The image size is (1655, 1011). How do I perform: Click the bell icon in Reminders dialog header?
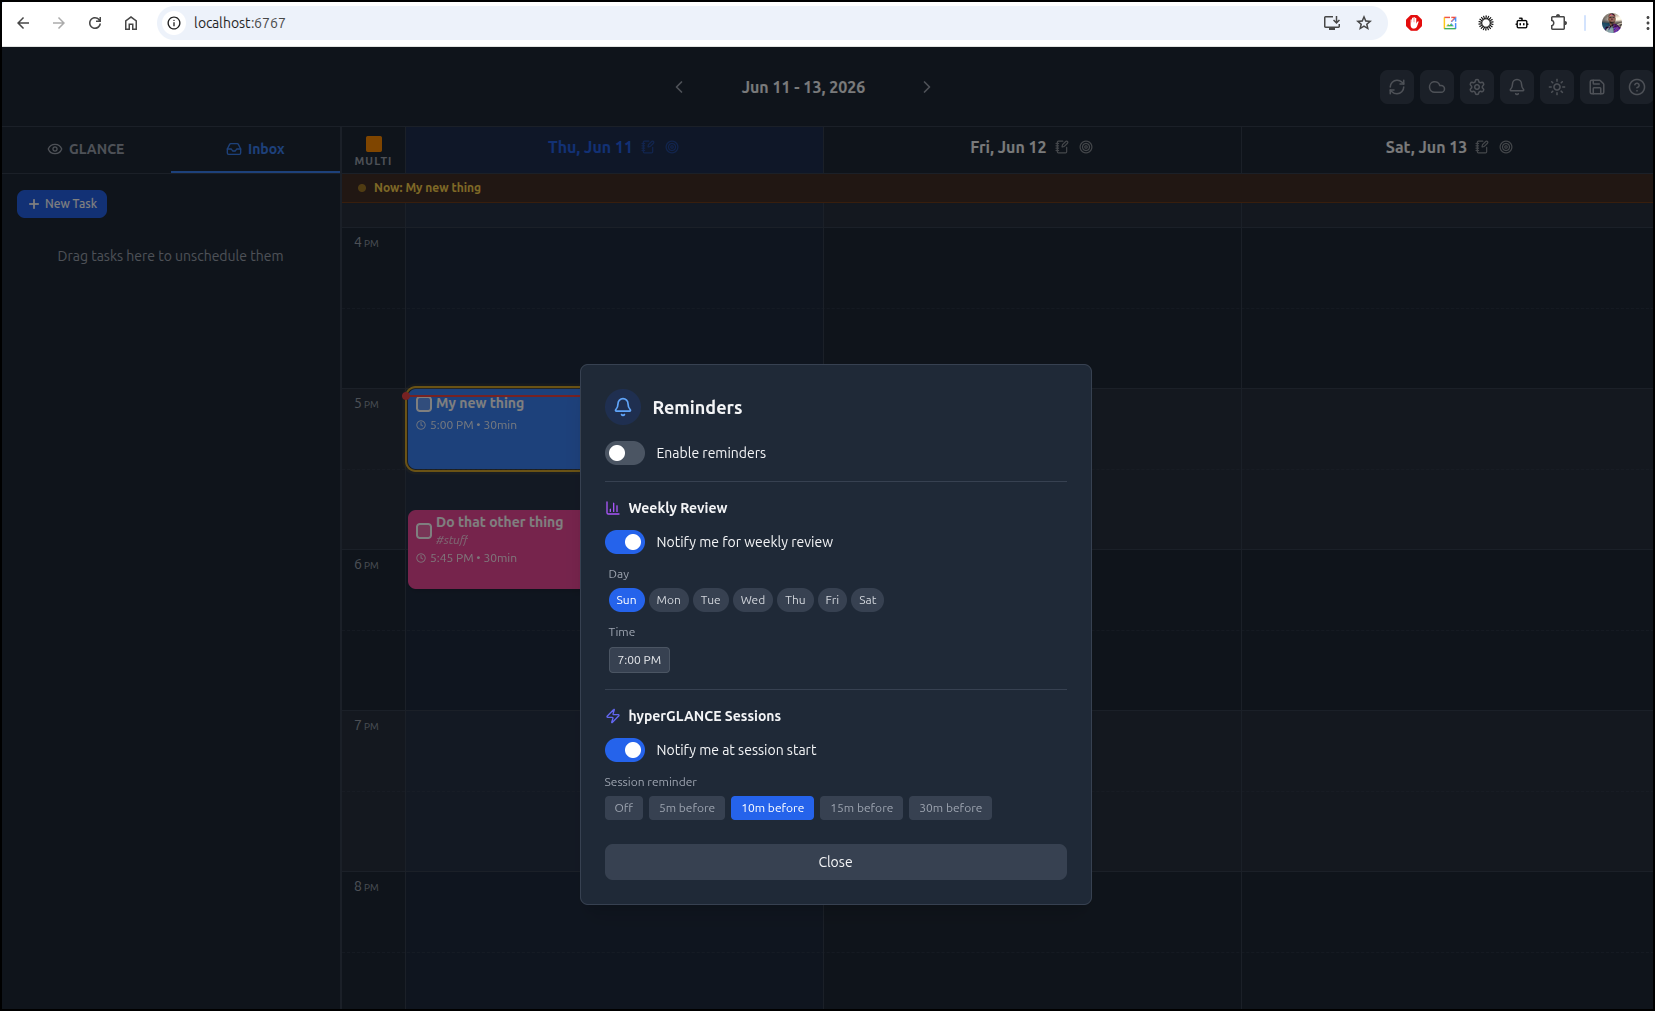point(623,407)
